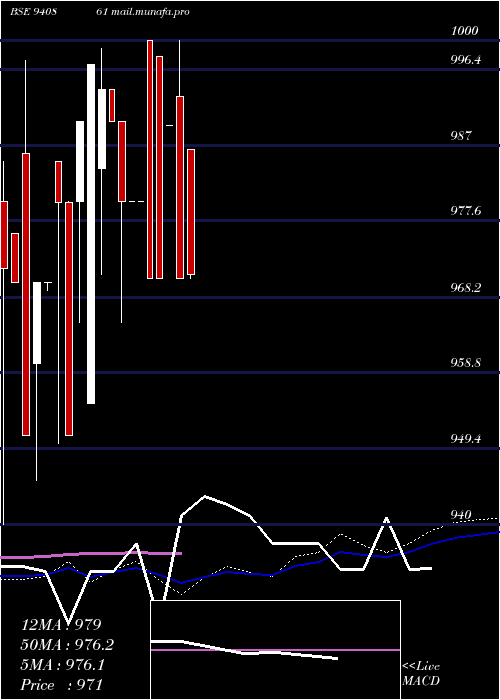Click the BSE 940S header text
Viewport: 500px width, 700px height.
pyautogui.click(x=33, y=12)
